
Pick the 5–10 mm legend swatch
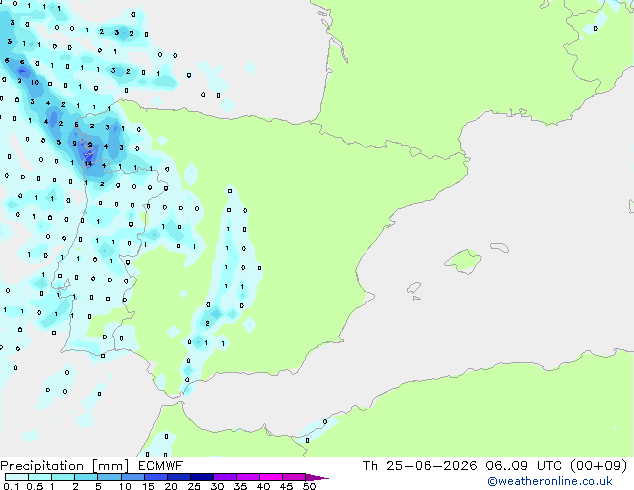pos(109,477)
